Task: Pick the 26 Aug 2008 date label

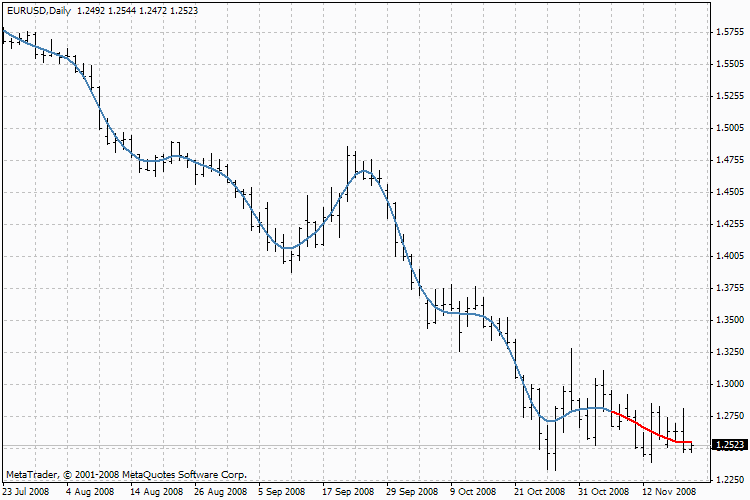Action: pyautogui.click(x=218, y=491)
